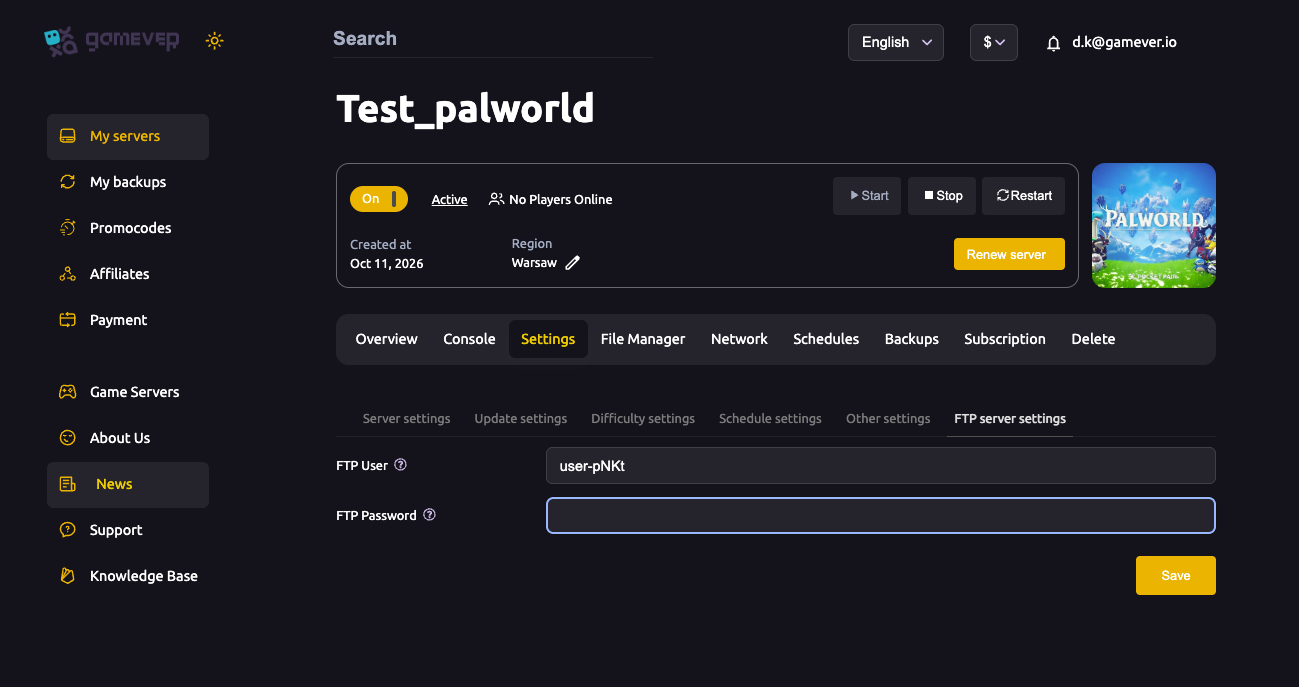Click the players online people icon
This screenshot has height=687, width=1299.
496,199
